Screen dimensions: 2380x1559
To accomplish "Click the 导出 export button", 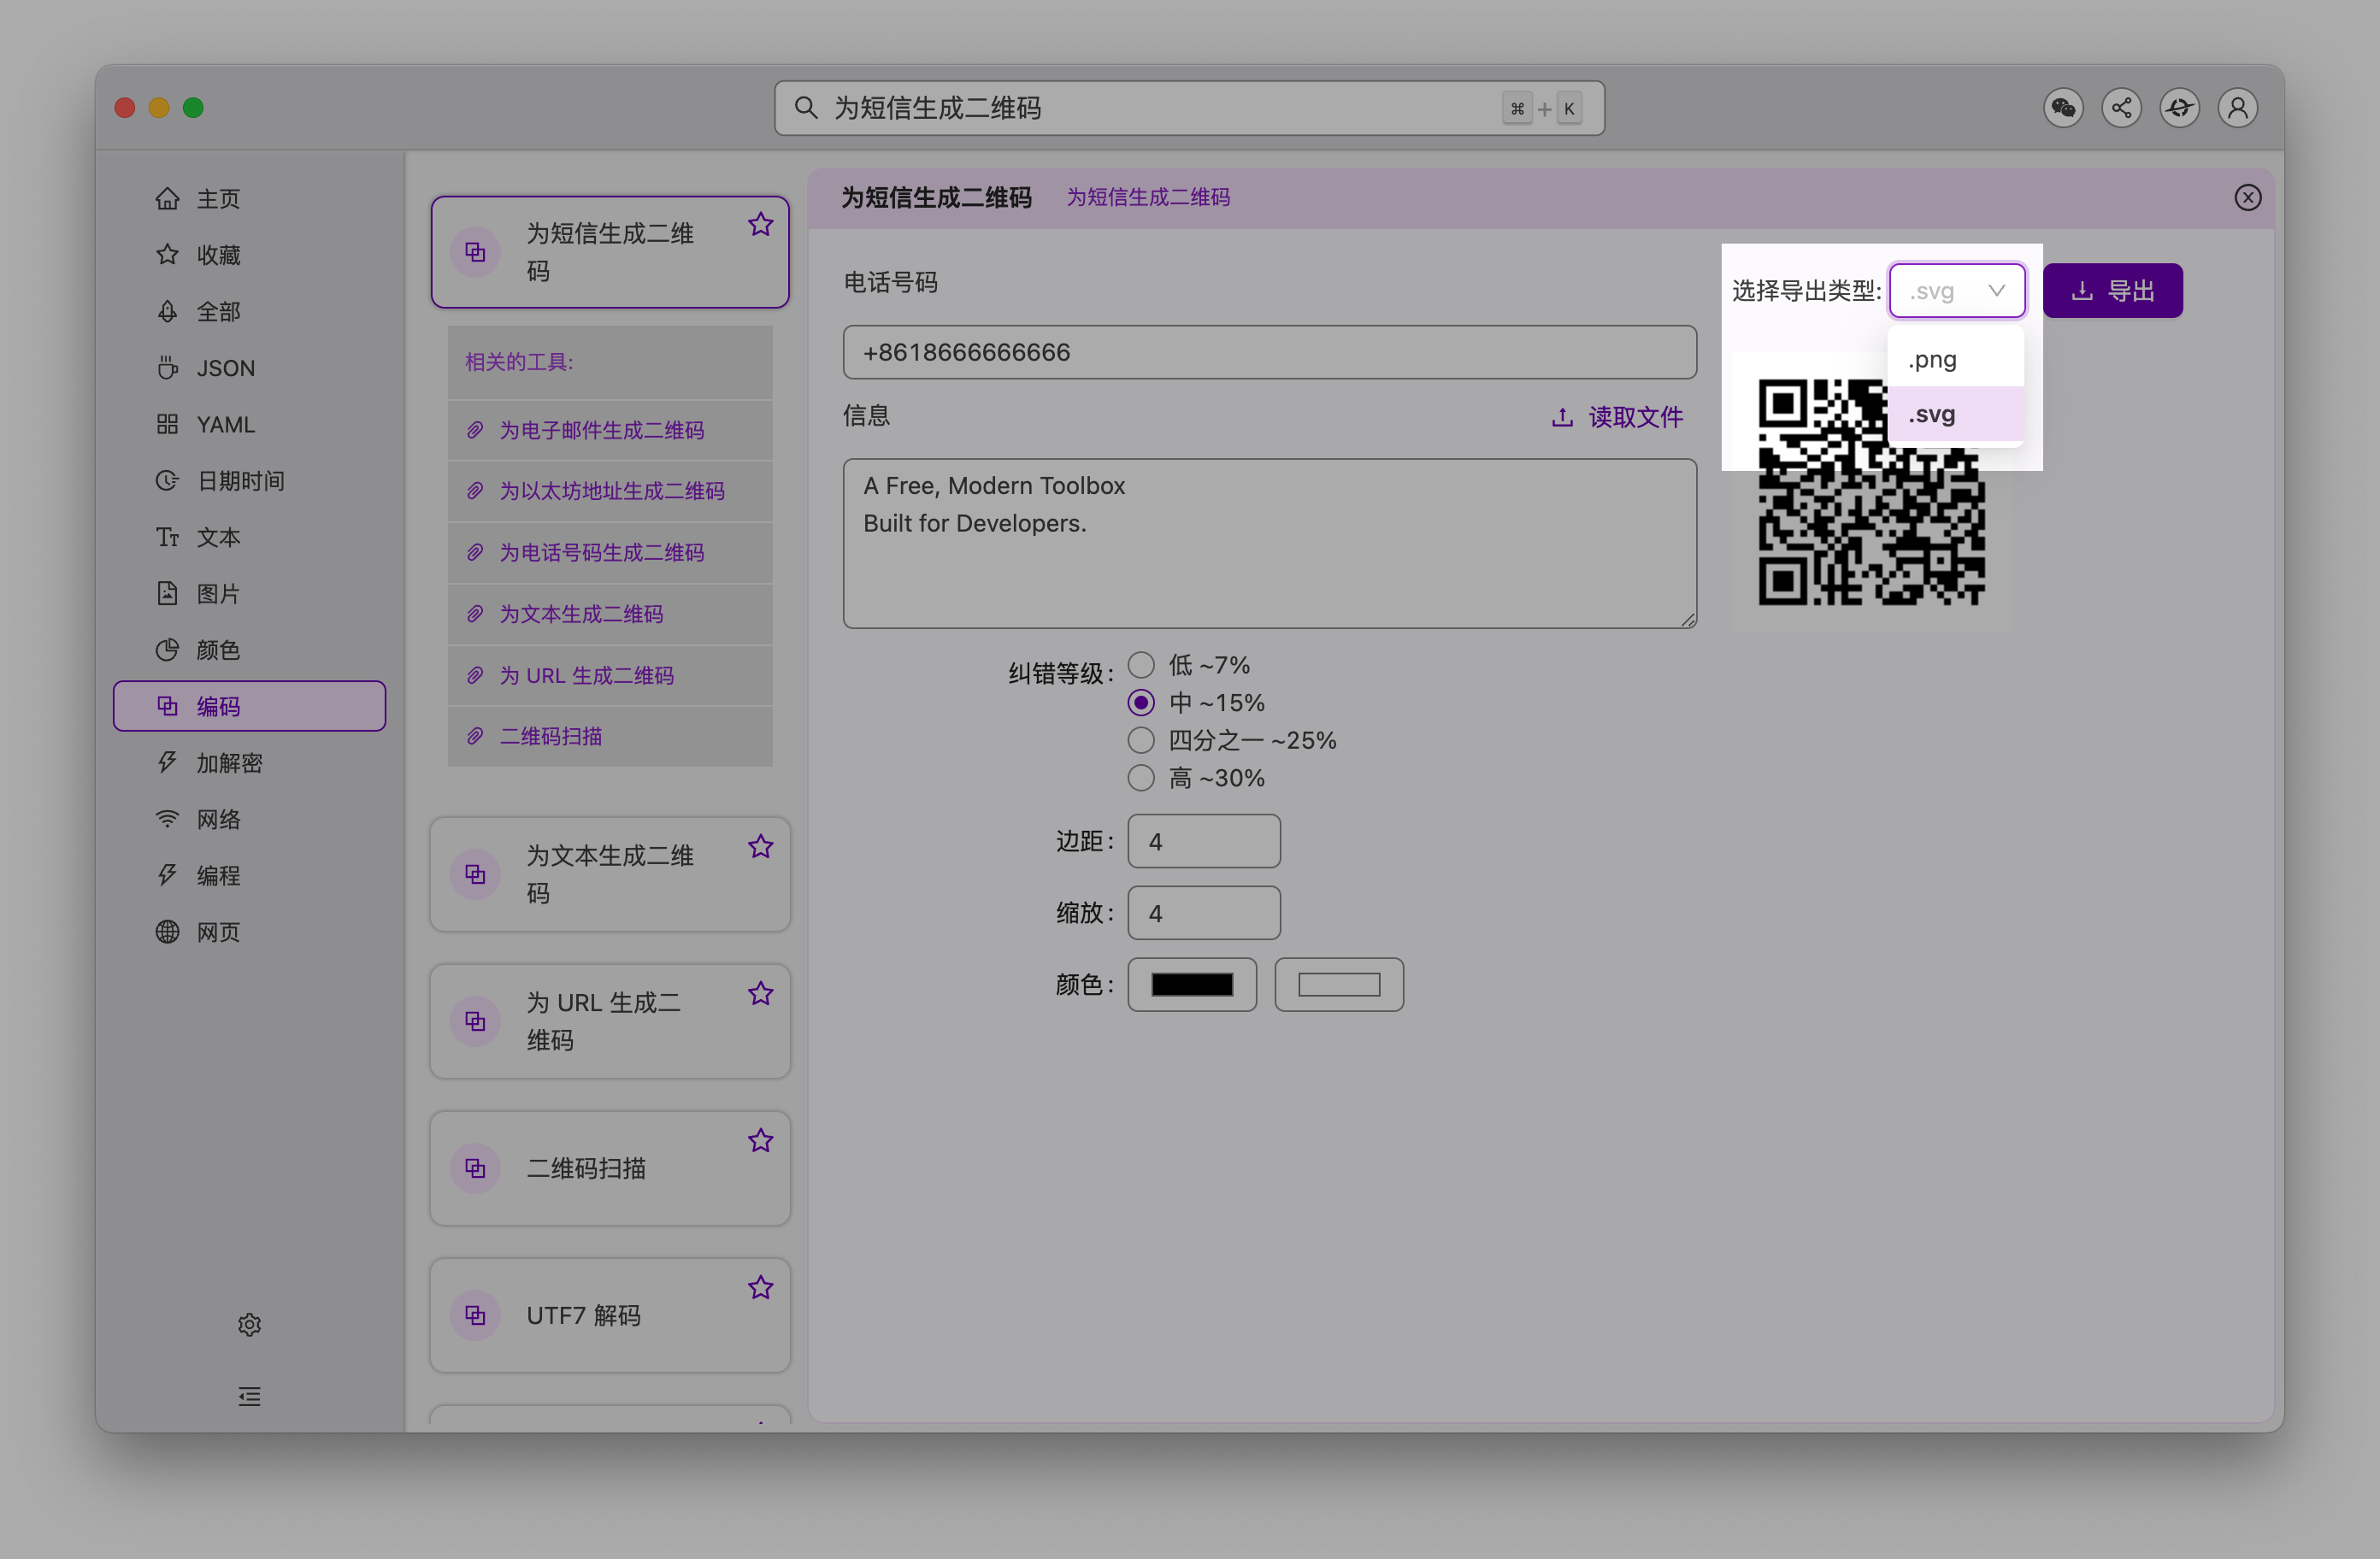I will pos(2112,291).
